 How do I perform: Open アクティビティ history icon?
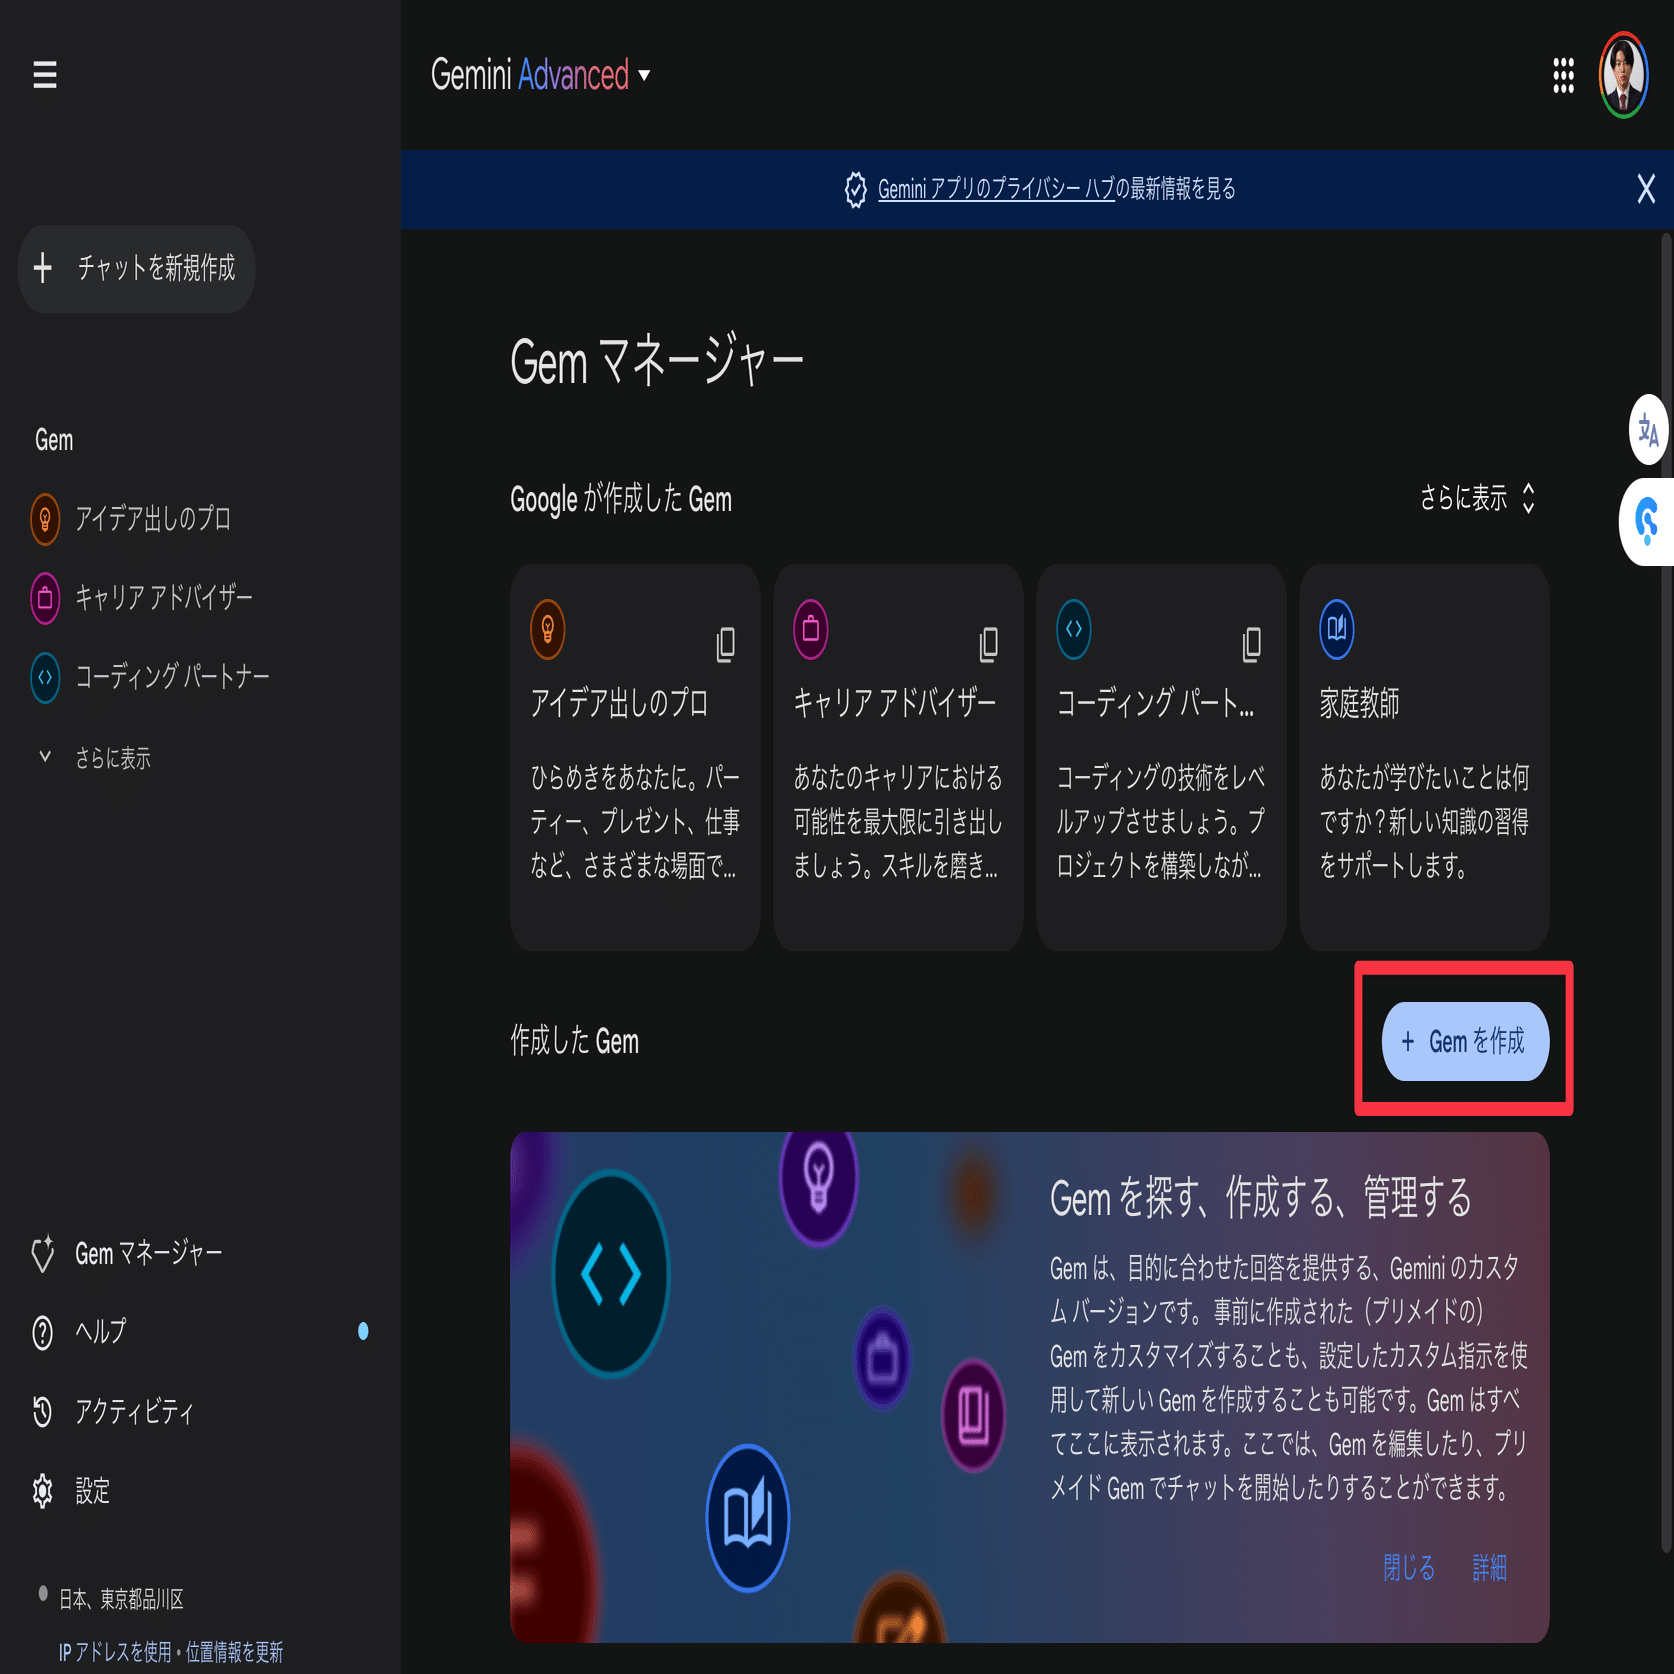click(x=42, y=1413)
